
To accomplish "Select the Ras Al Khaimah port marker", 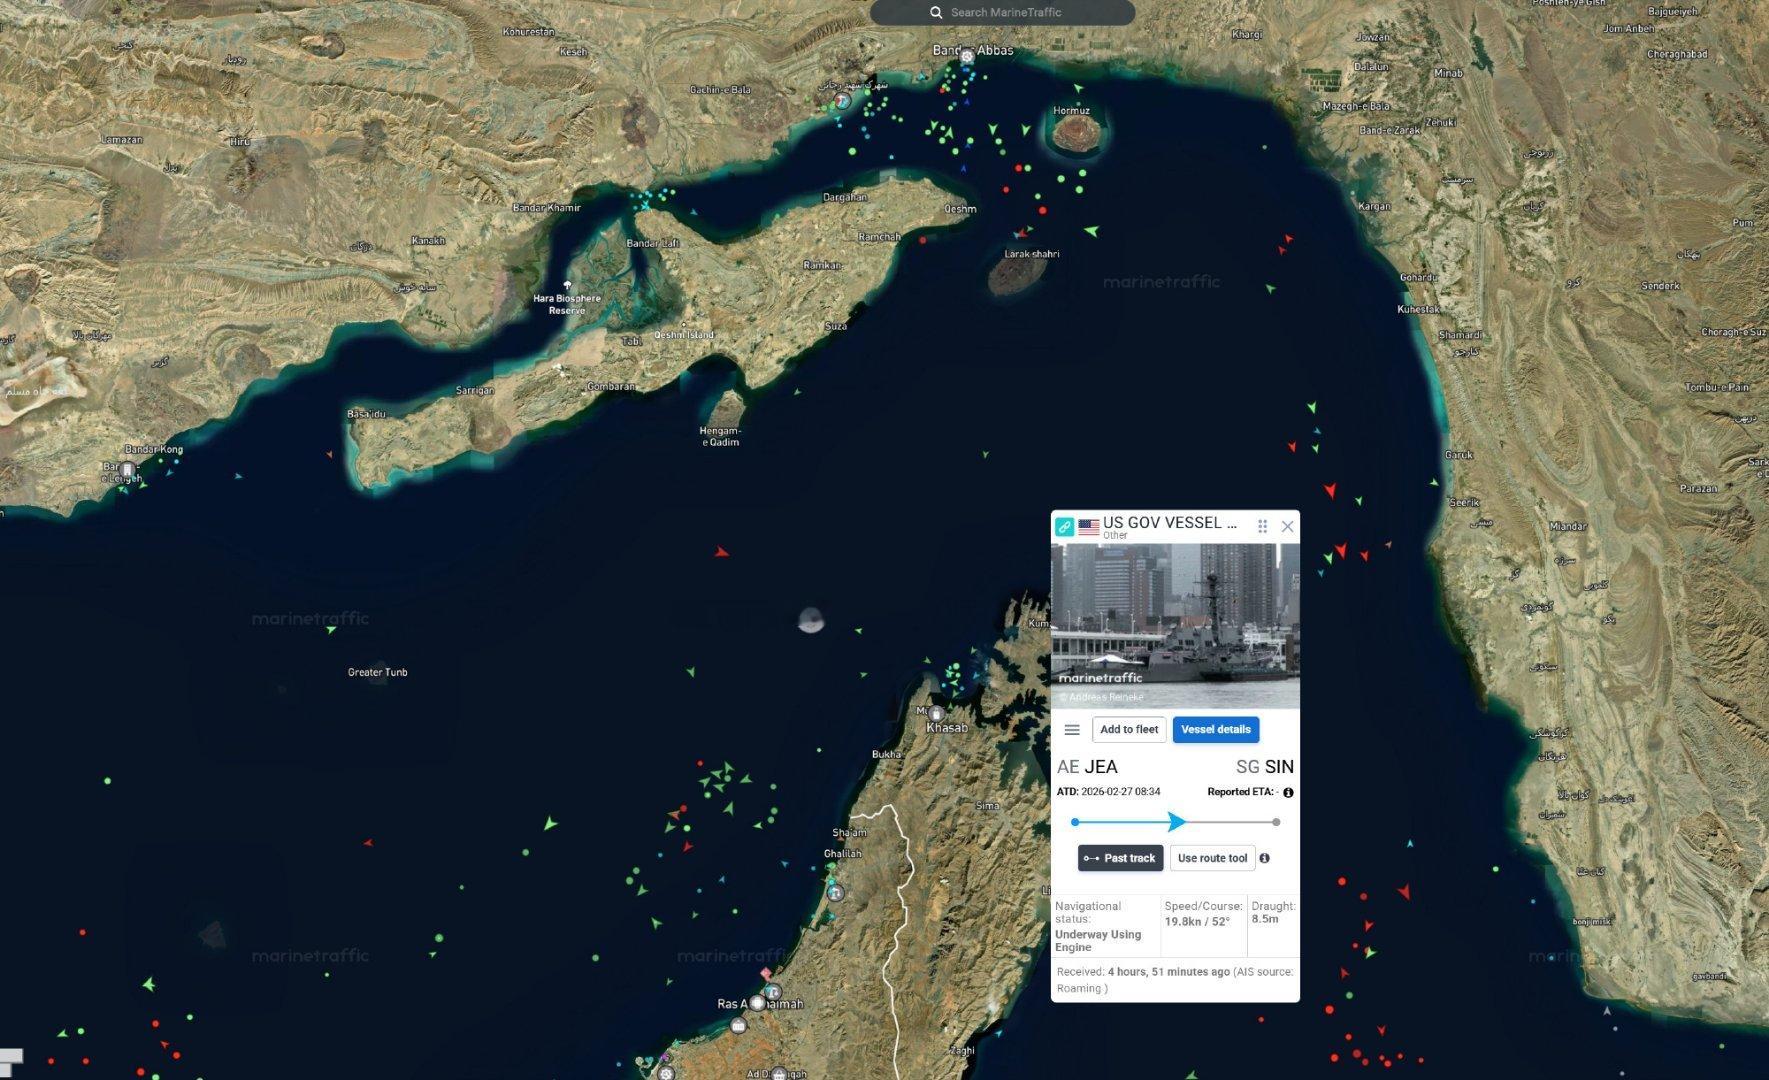I will click(x=759, y=1003).
